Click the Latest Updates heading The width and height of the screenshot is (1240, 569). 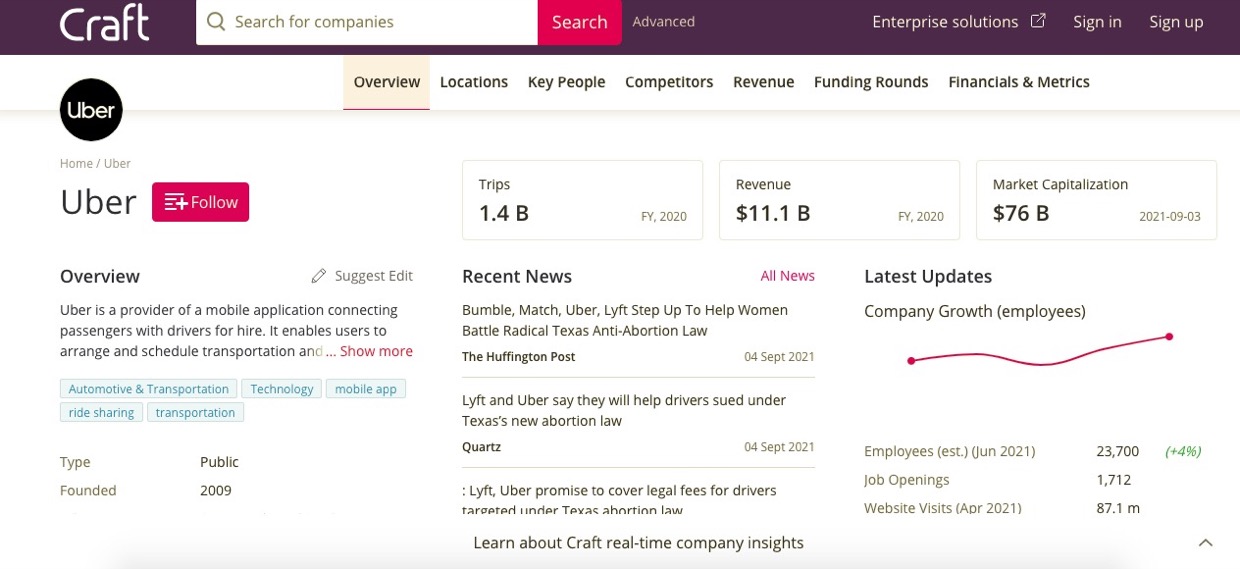(928, 277)
